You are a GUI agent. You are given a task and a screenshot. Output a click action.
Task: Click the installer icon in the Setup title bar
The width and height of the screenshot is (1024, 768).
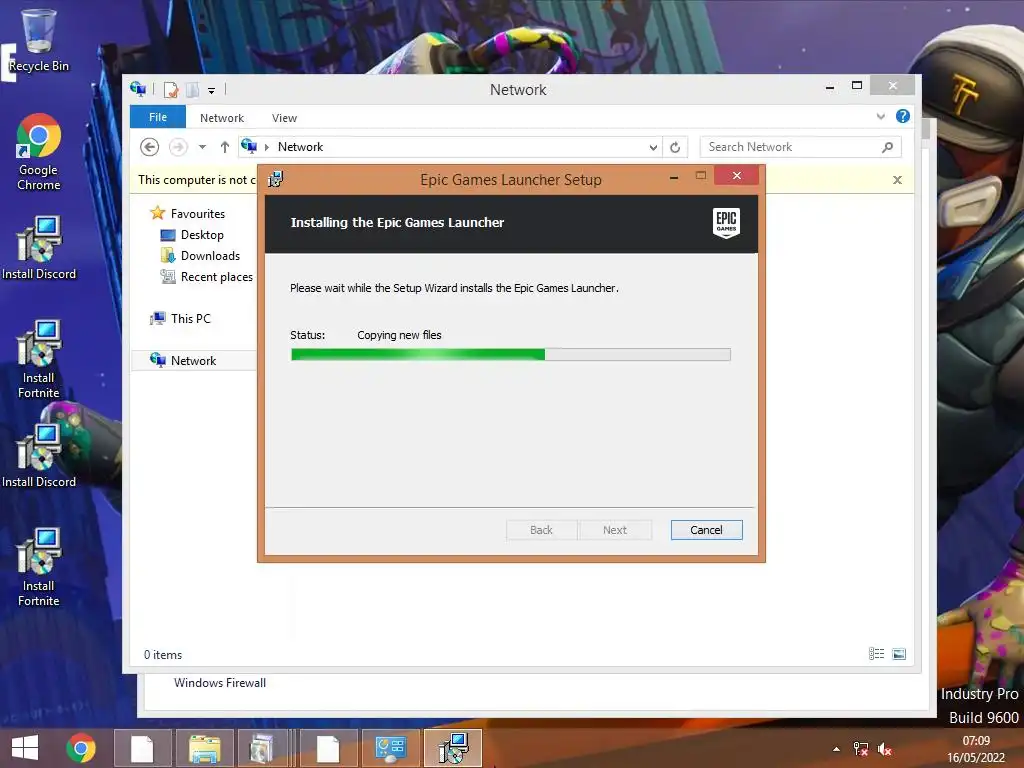(x=276, y=179)
